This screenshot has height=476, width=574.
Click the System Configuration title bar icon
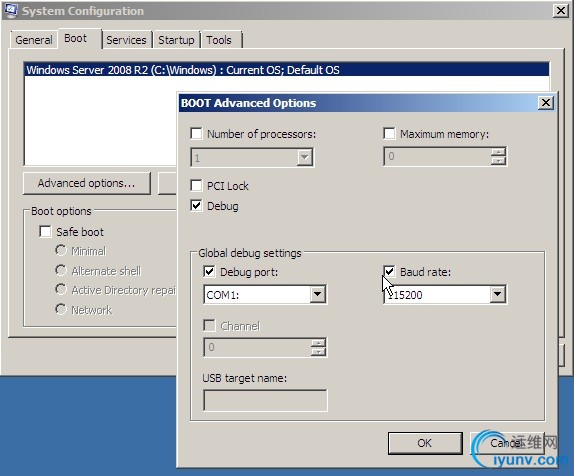pos(11,10)
